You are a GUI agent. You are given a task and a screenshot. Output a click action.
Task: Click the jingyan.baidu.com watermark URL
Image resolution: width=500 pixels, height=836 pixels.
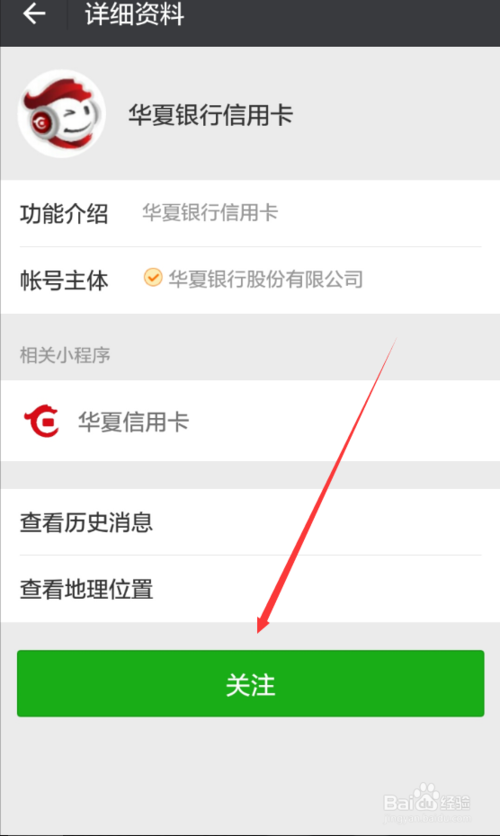(428, 817)
